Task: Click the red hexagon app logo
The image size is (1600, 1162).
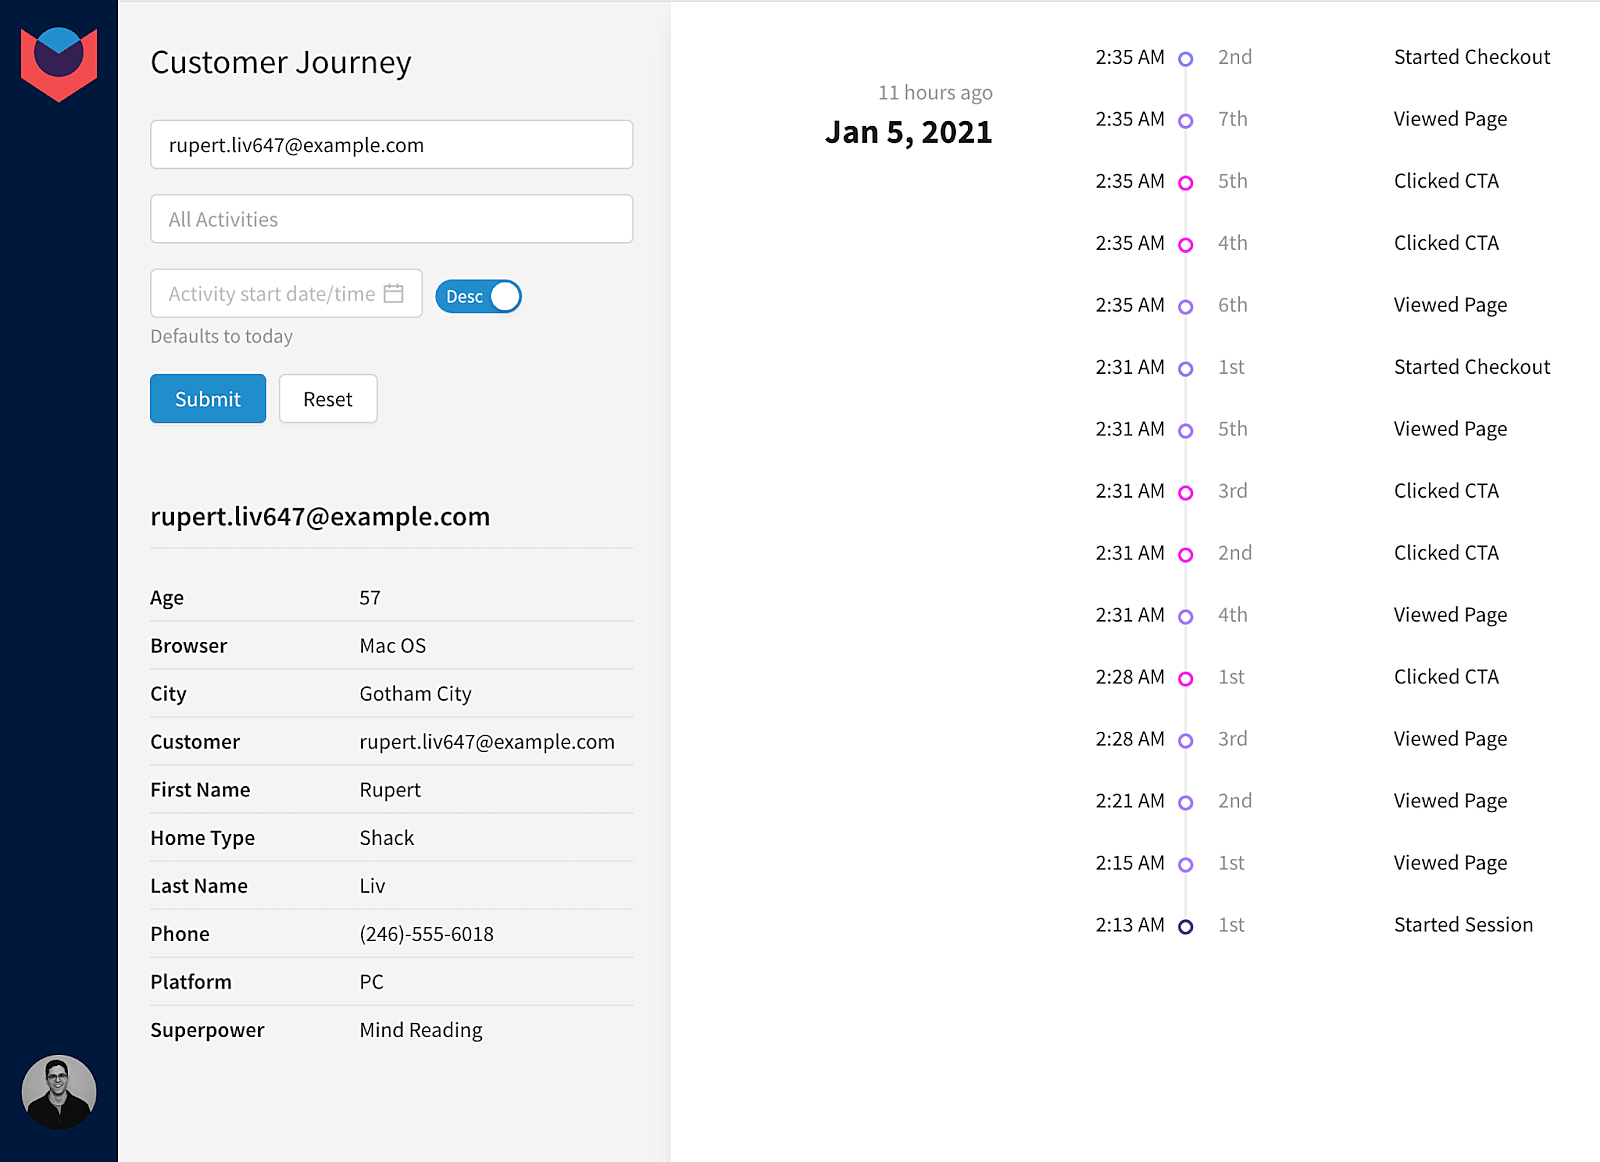Action: tap(59, 63)
